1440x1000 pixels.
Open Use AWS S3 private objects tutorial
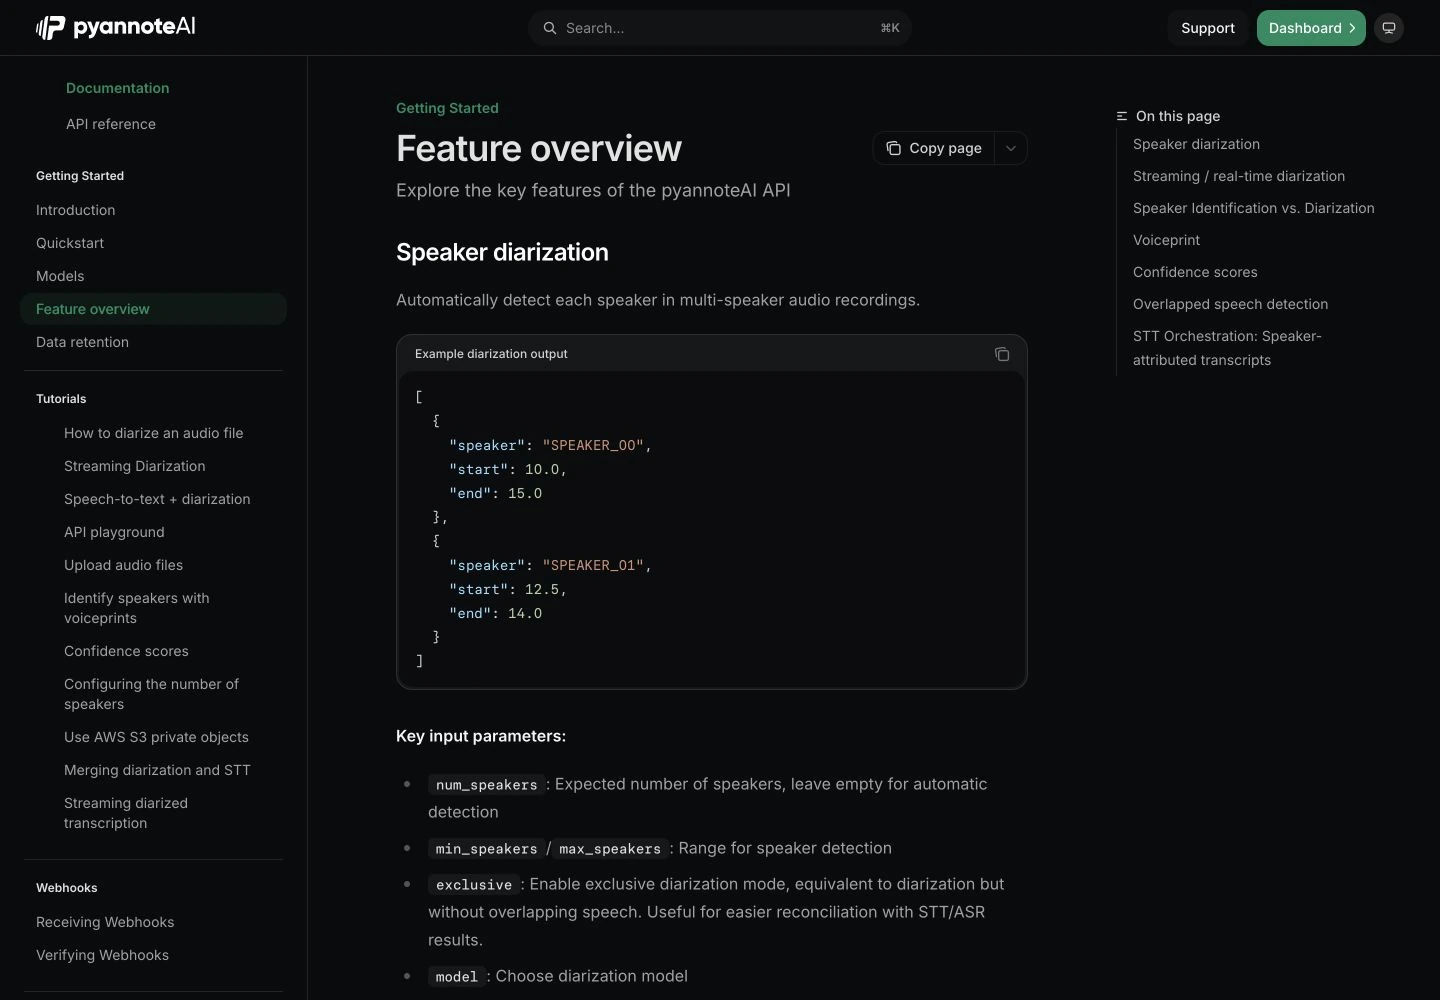[x=156, y=737]
